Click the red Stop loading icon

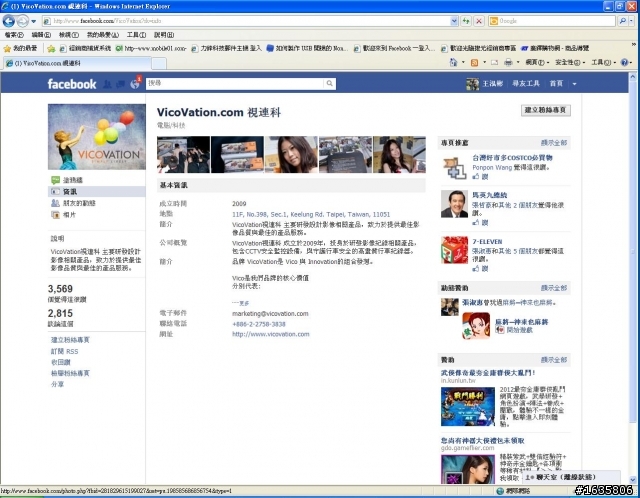(479, 21)
